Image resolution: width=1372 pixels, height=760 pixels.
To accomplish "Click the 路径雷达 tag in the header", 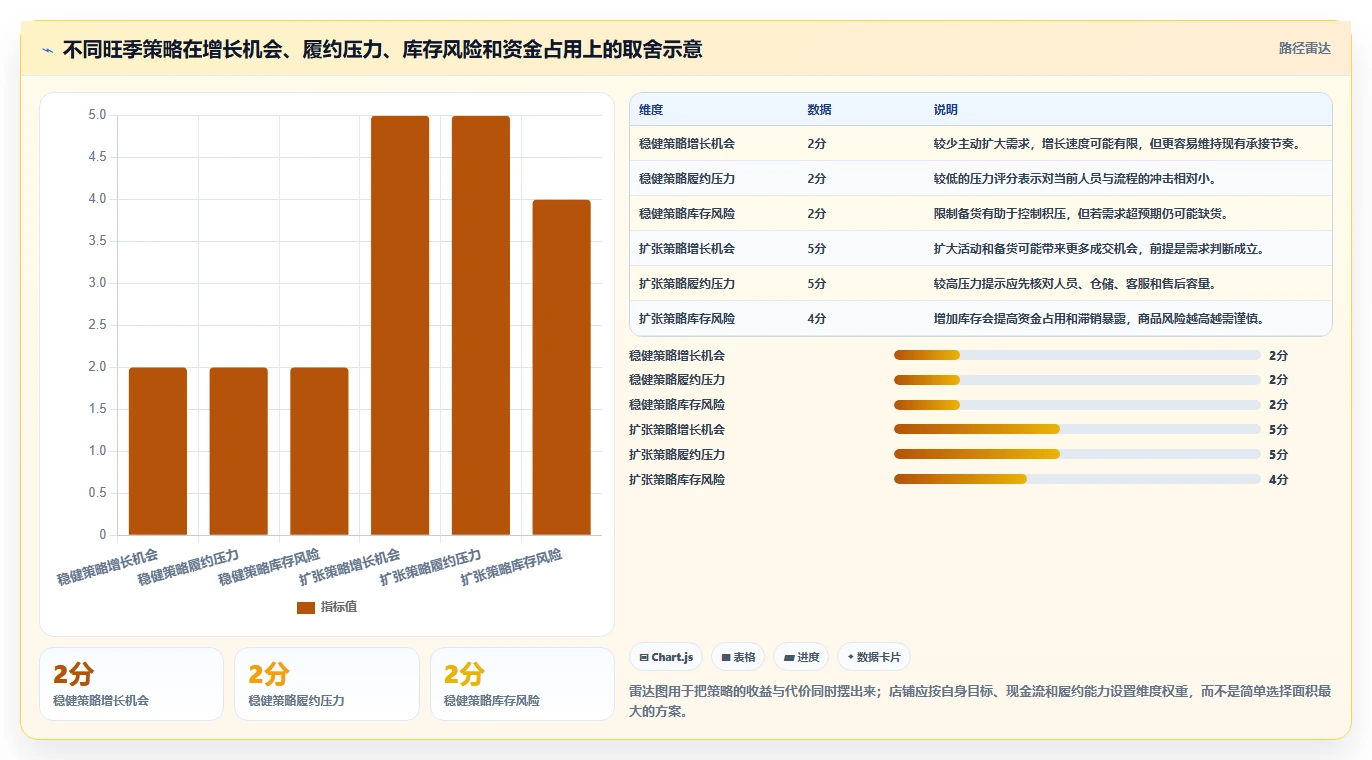I will (x=1304, y=48).
